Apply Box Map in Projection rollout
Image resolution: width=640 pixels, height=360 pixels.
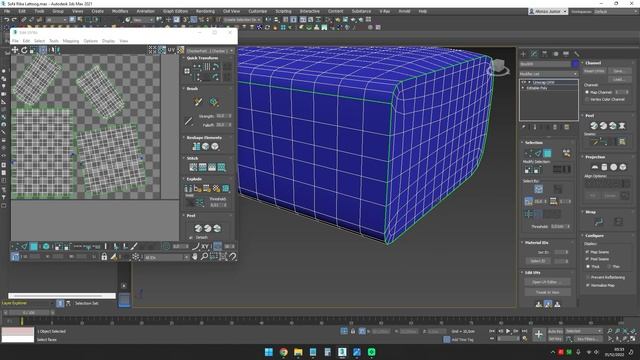(x=623, y=167)
